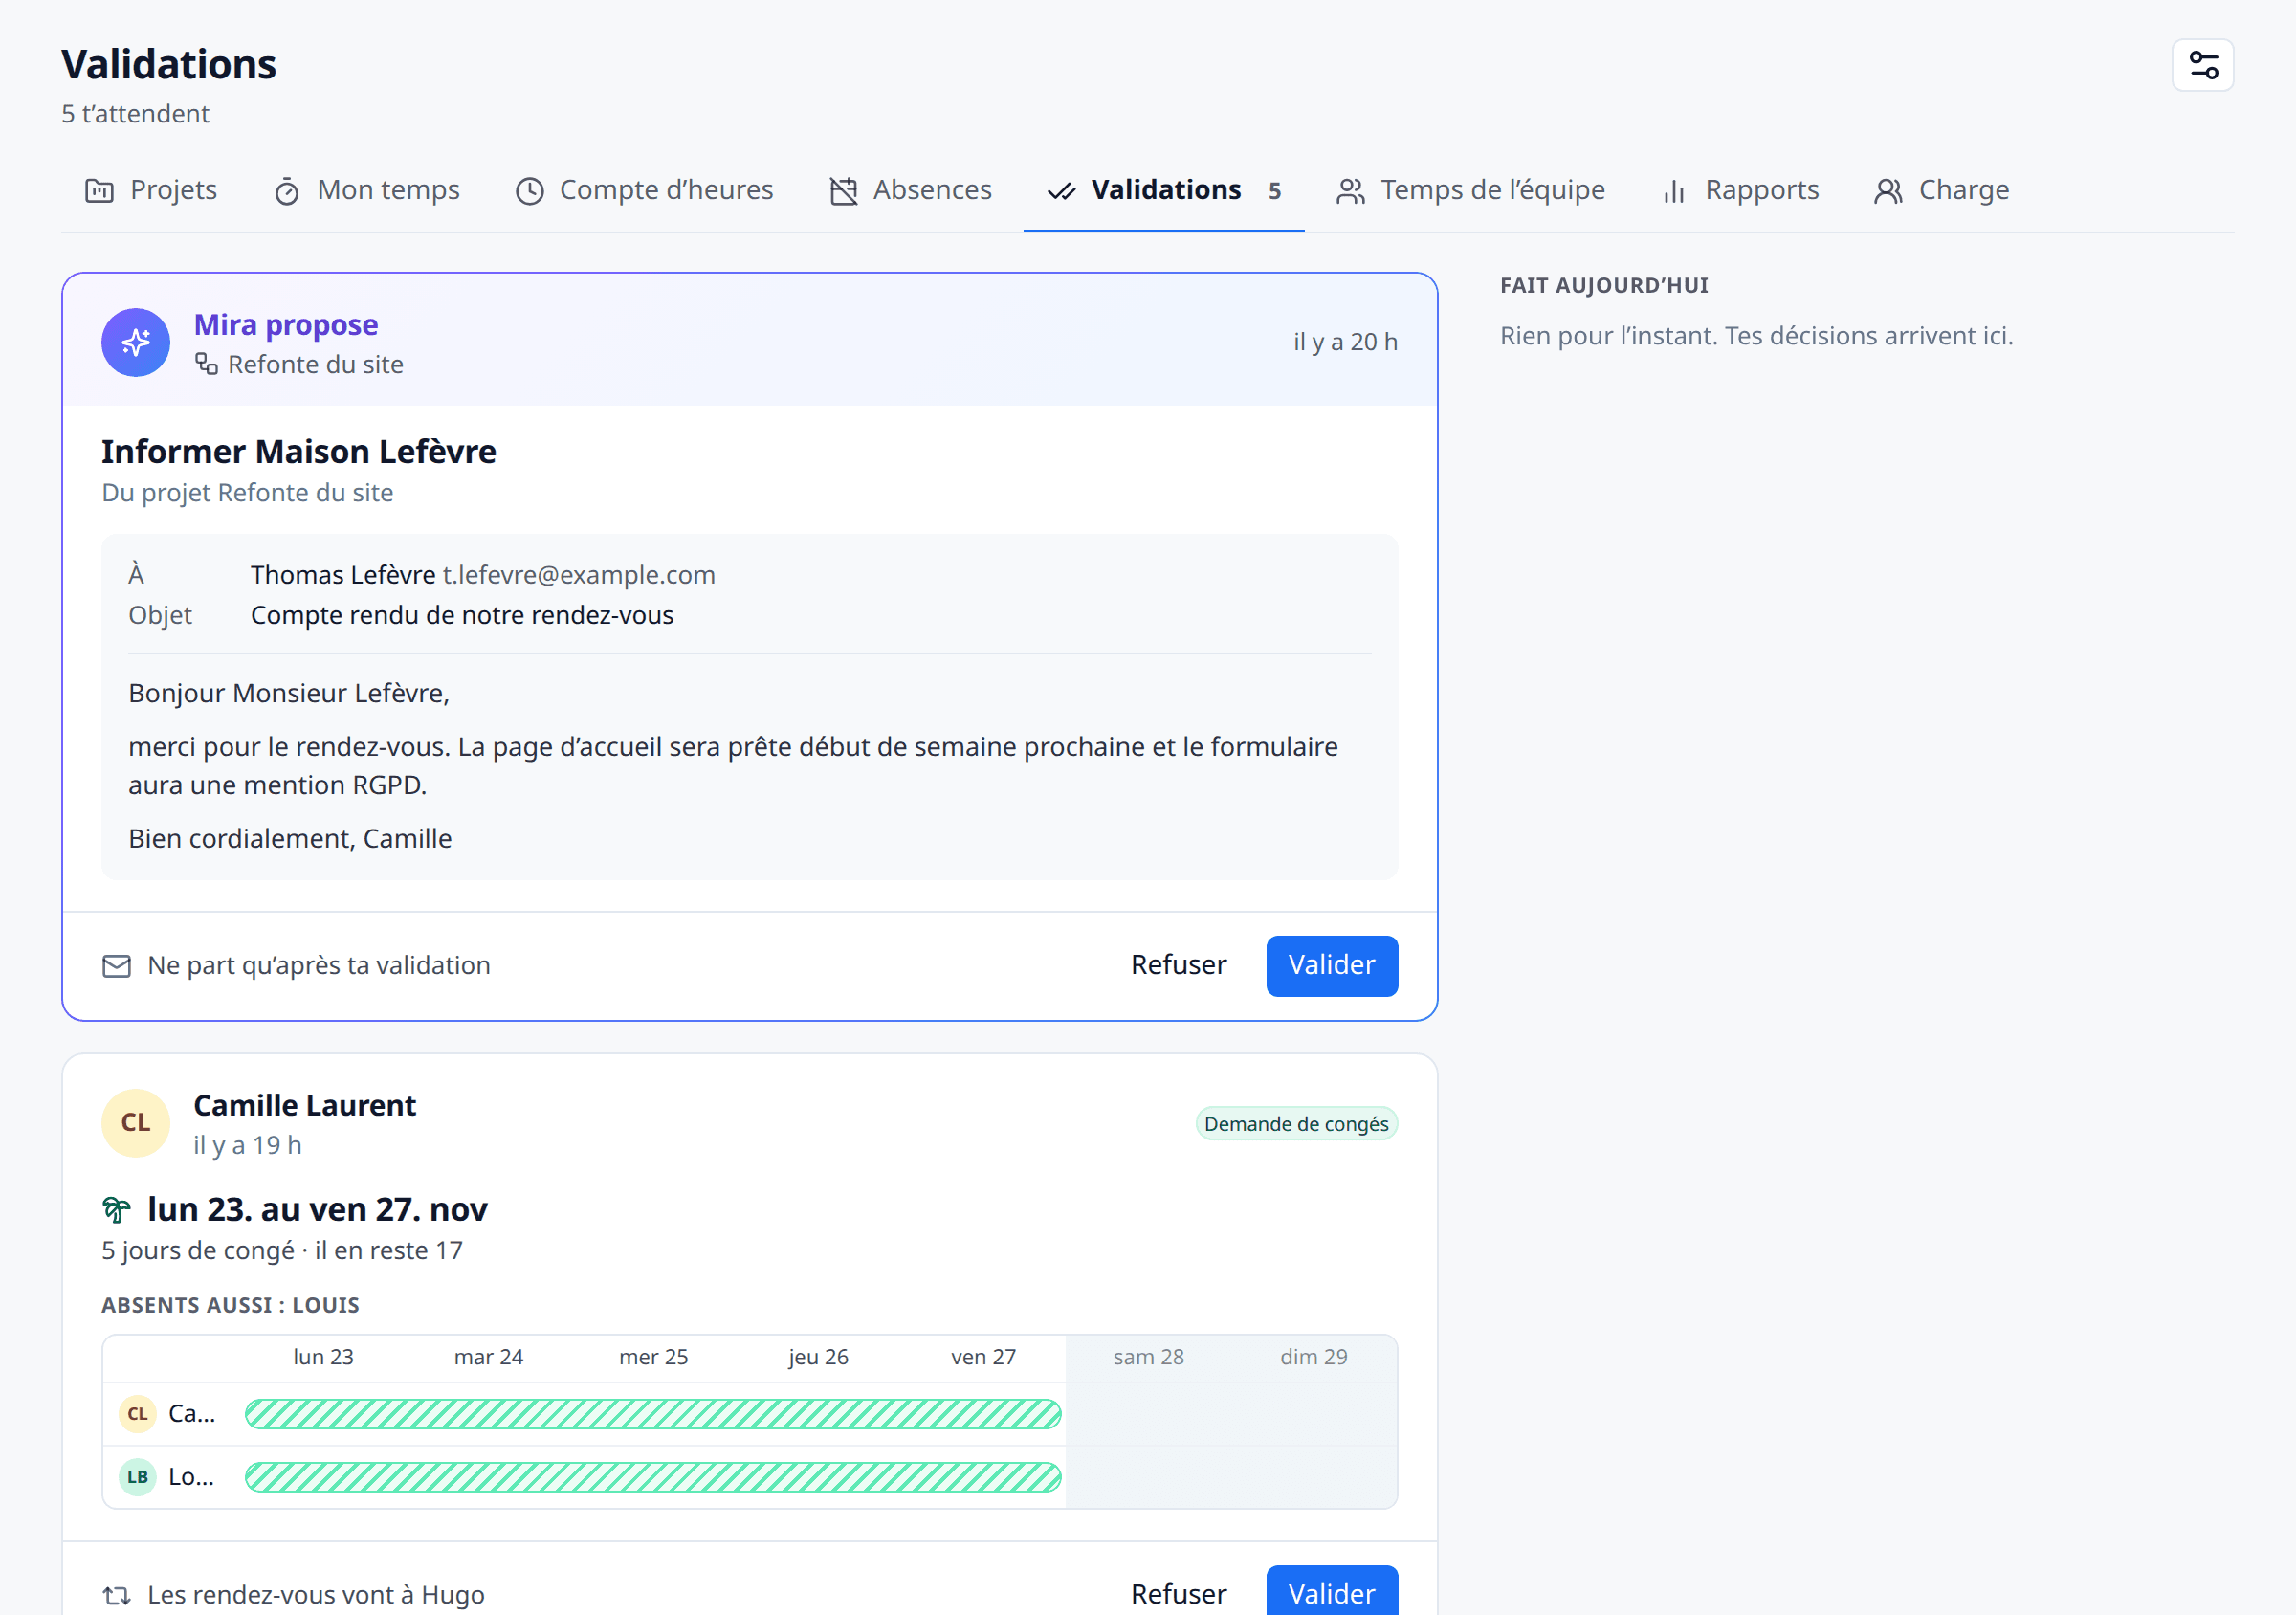Switch to Mon temps tab
The width and height of the screenshot is (2296, 1615).
[x=367, y=190]
